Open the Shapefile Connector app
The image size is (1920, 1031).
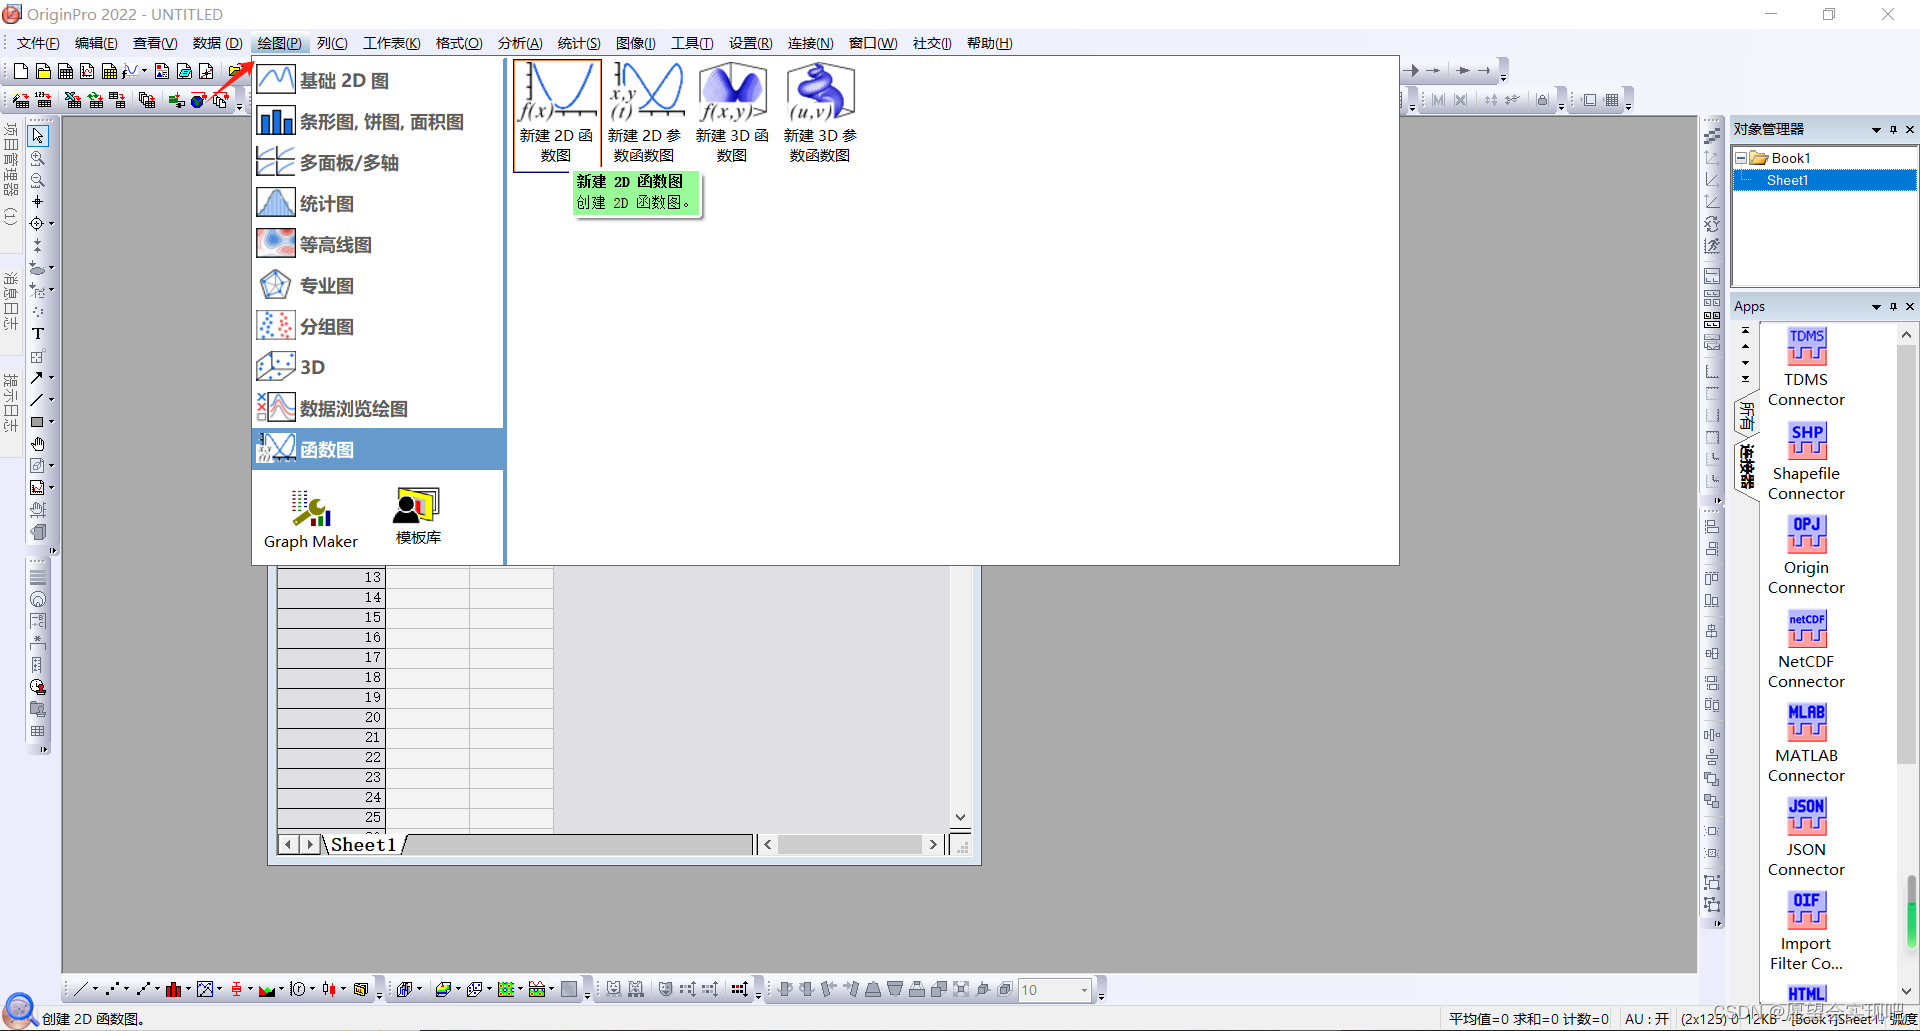click(1806, 462)
